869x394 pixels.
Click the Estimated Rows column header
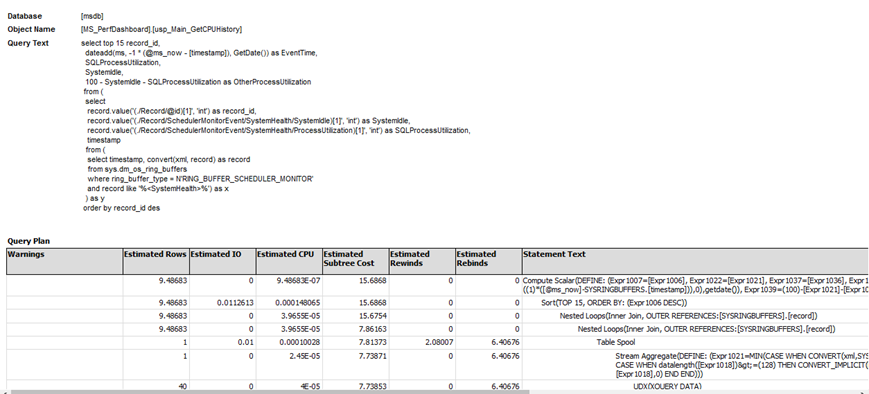(x=156, y=262)
